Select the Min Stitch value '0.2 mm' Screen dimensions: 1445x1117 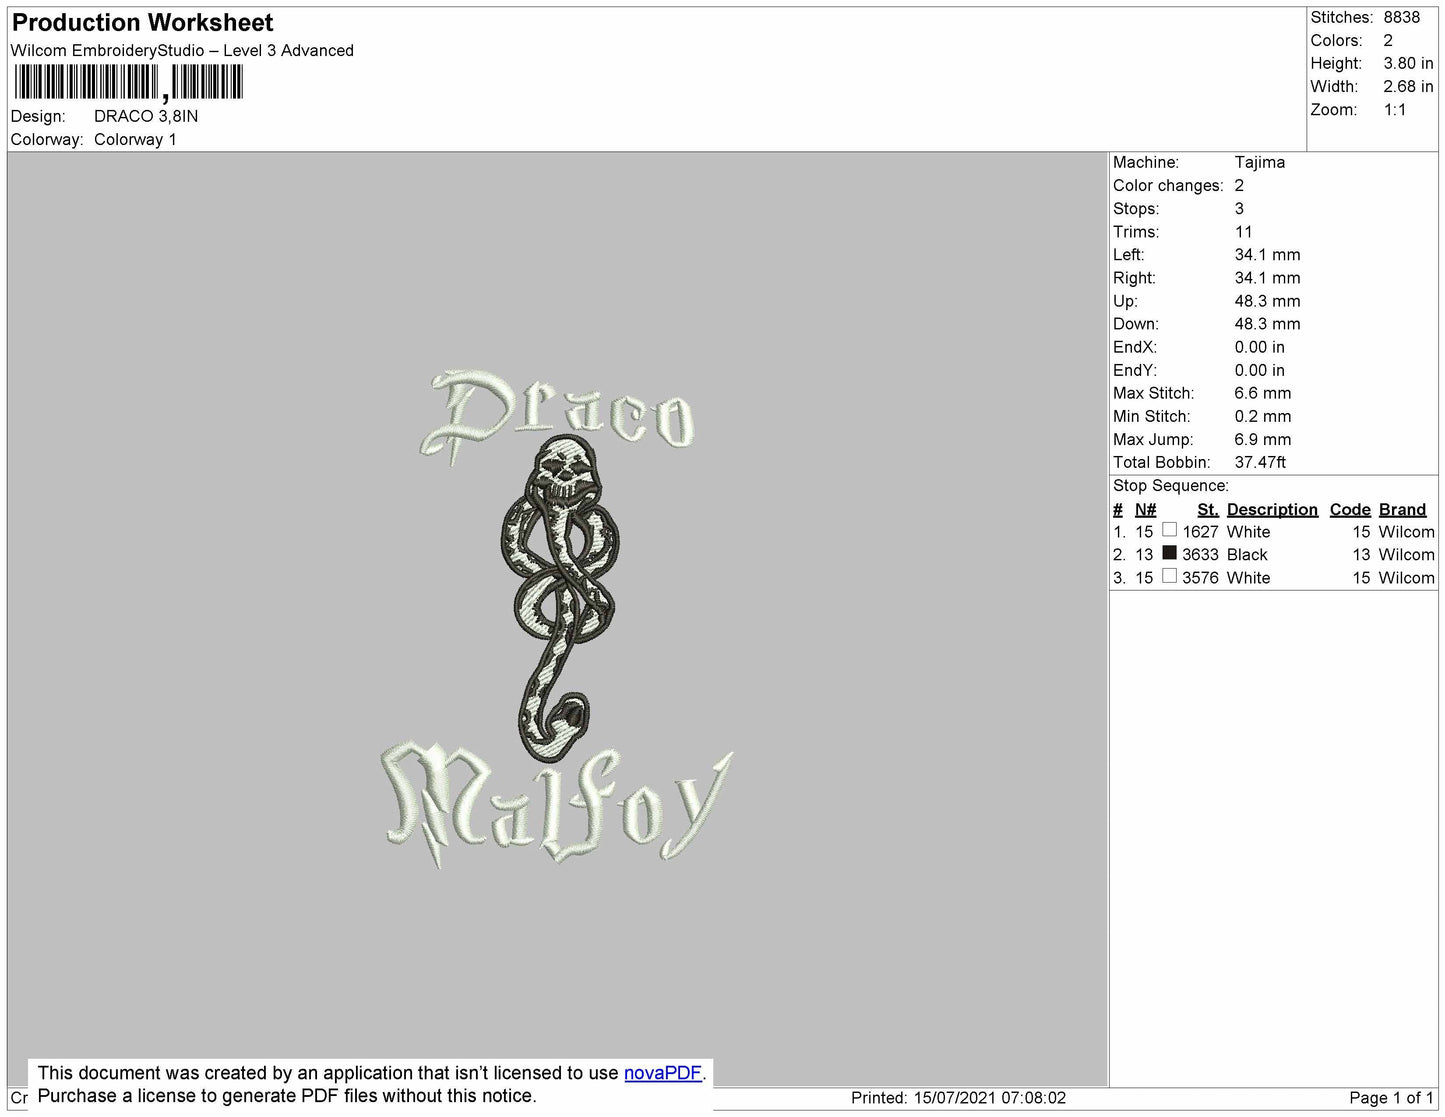point(1263,416)
